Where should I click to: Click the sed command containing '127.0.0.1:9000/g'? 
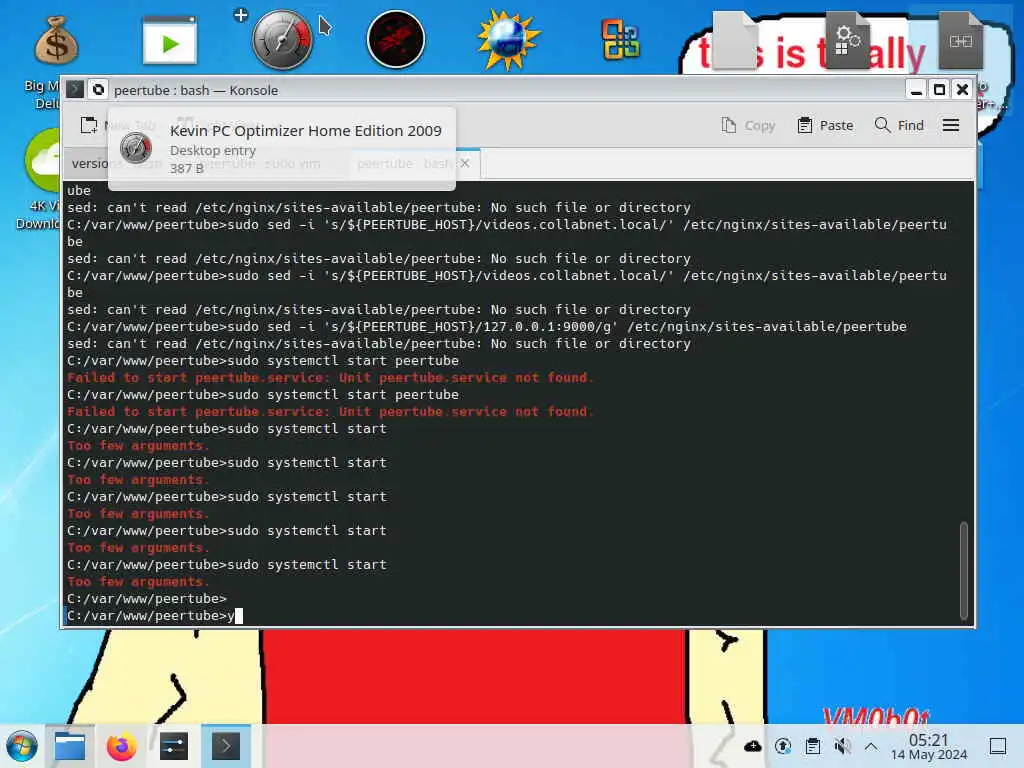click(487, 327)
